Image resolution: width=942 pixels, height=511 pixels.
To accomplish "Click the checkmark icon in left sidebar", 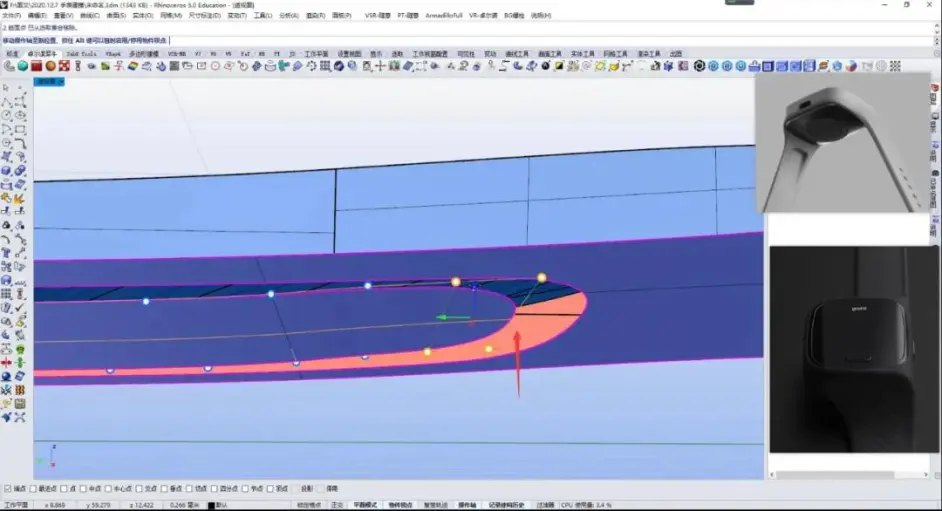I will tap(20, 307).
